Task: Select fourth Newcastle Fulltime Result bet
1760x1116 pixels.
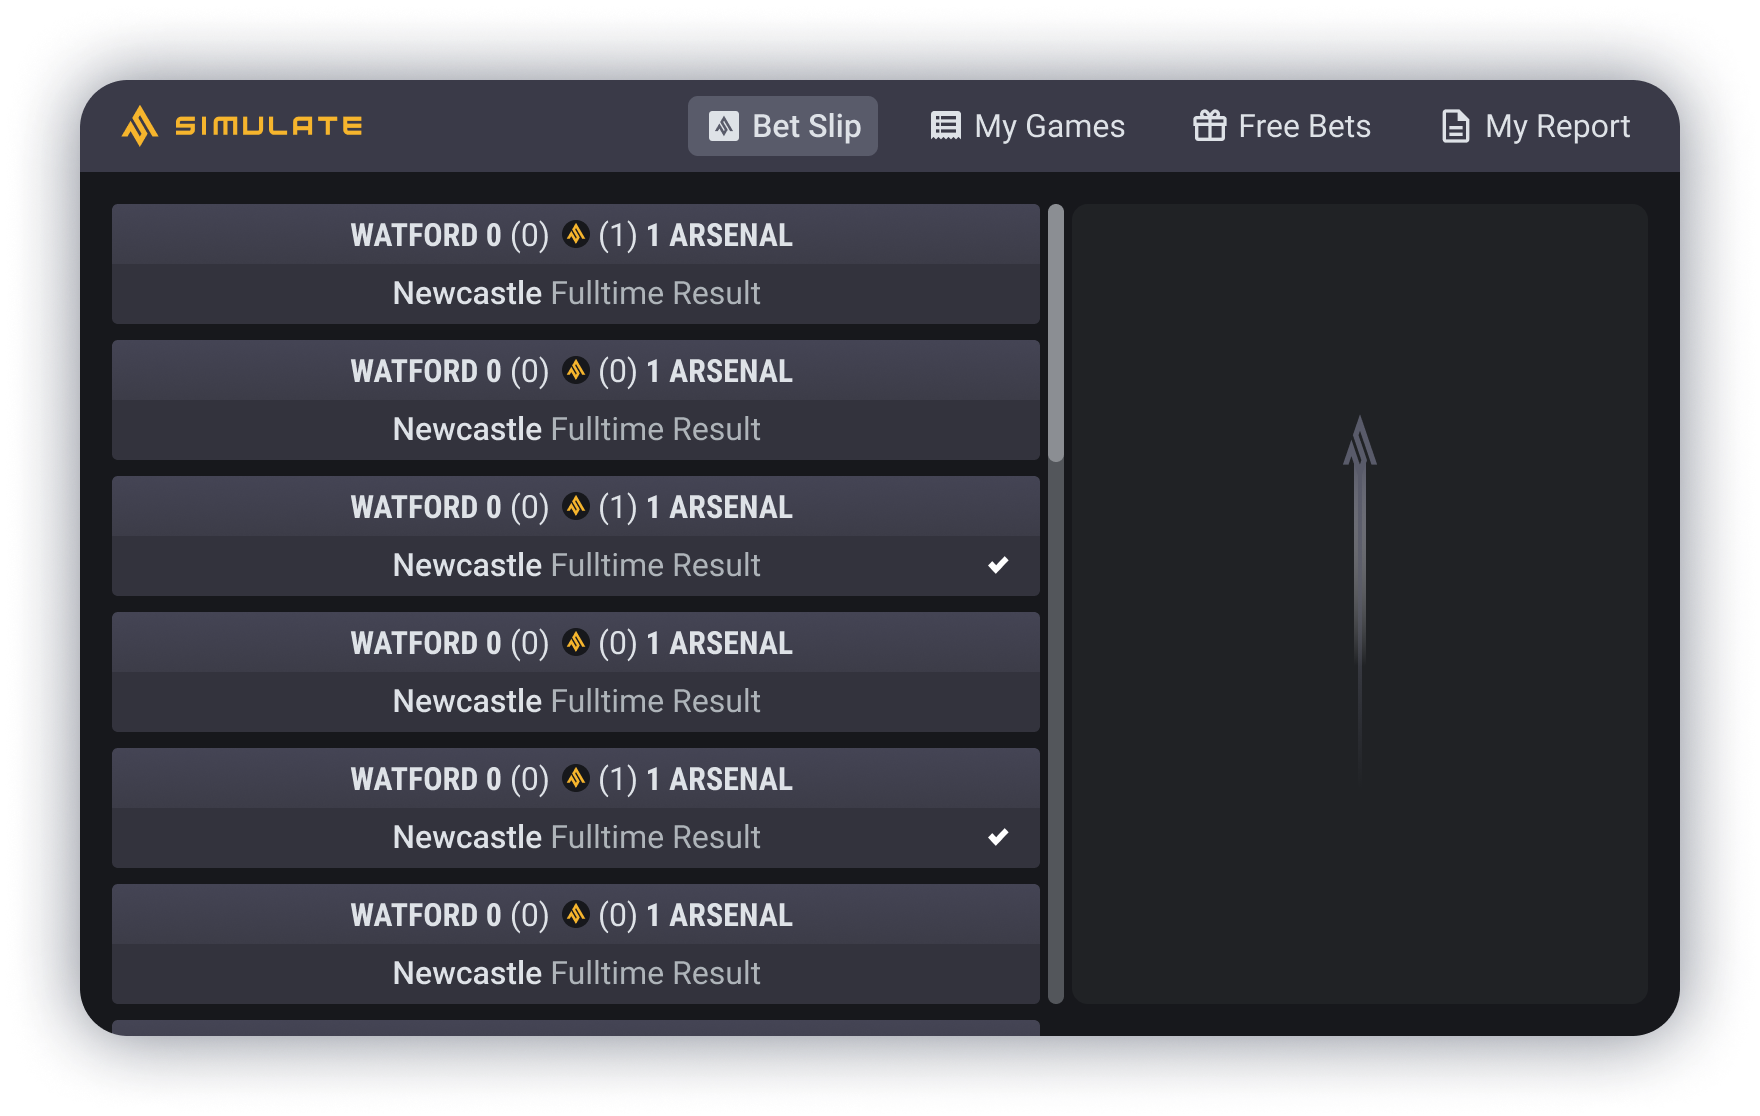Action: pyautogui.click(x=576, y=702)
